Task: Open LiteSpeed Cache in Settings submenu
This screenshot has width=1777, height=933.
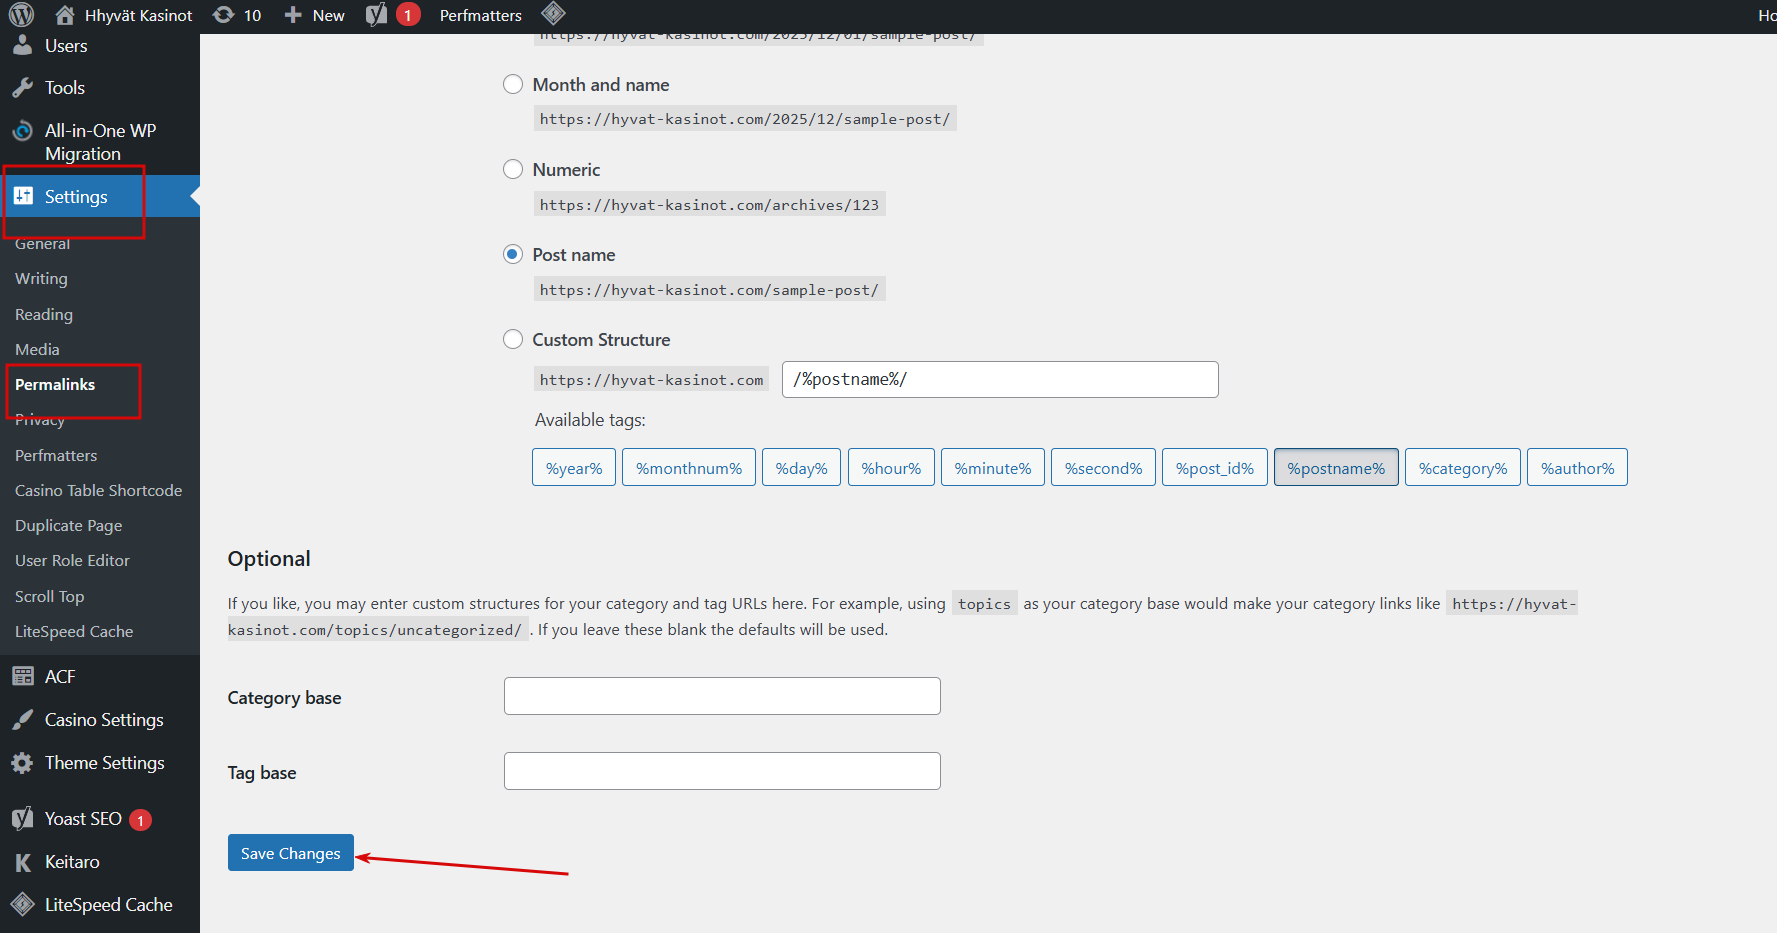Action: pyautogui.click(x=74, y=631)
